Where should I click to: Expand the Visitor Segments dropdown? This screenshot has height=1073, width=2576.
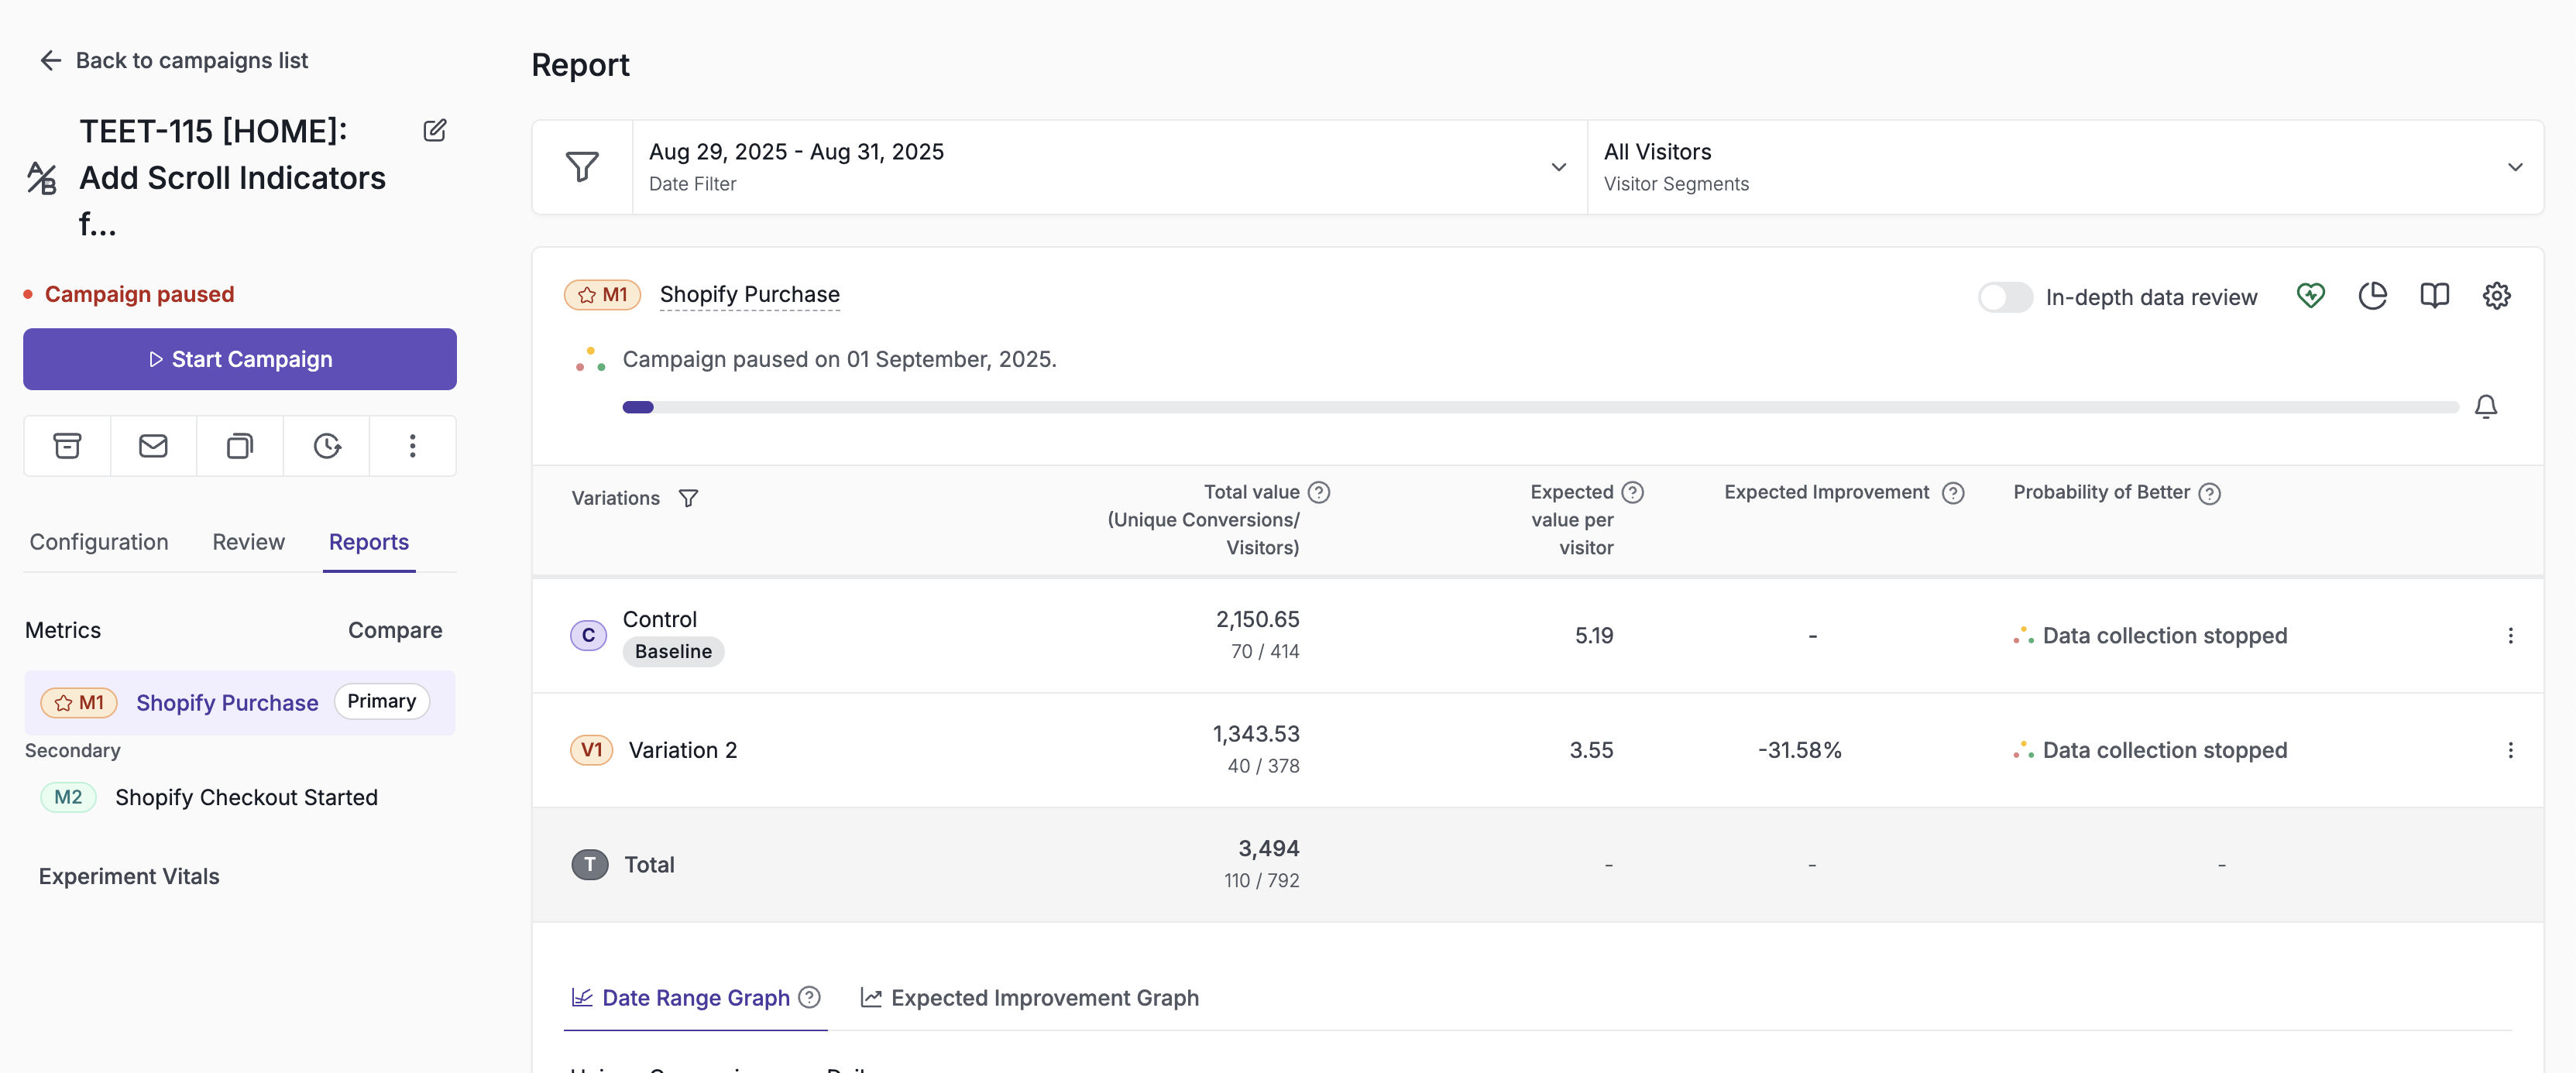click(x=2065, y=167)
